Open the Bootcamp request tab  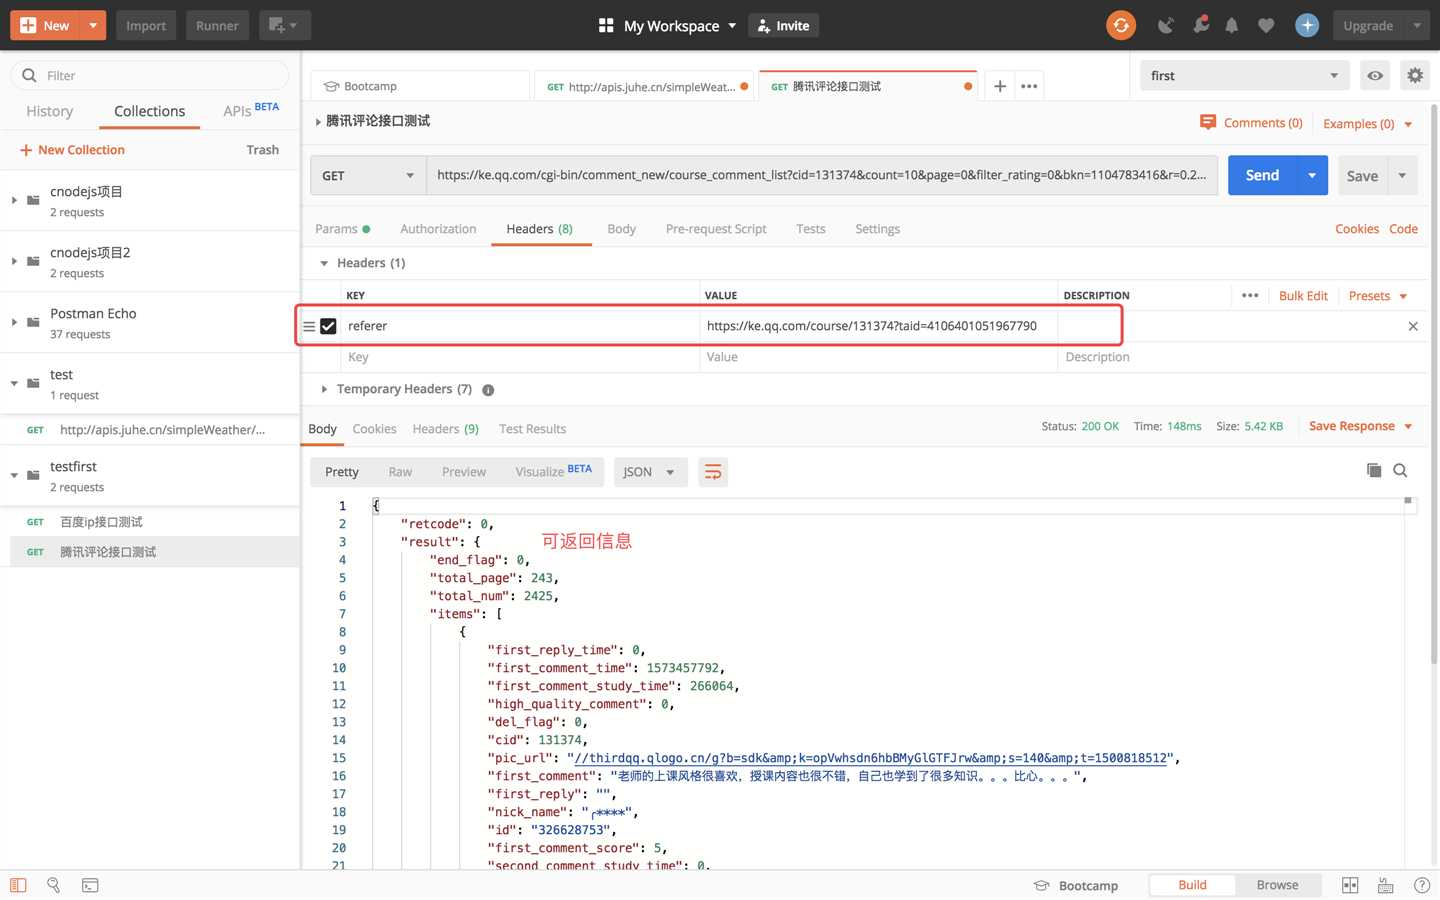(420, 86)
